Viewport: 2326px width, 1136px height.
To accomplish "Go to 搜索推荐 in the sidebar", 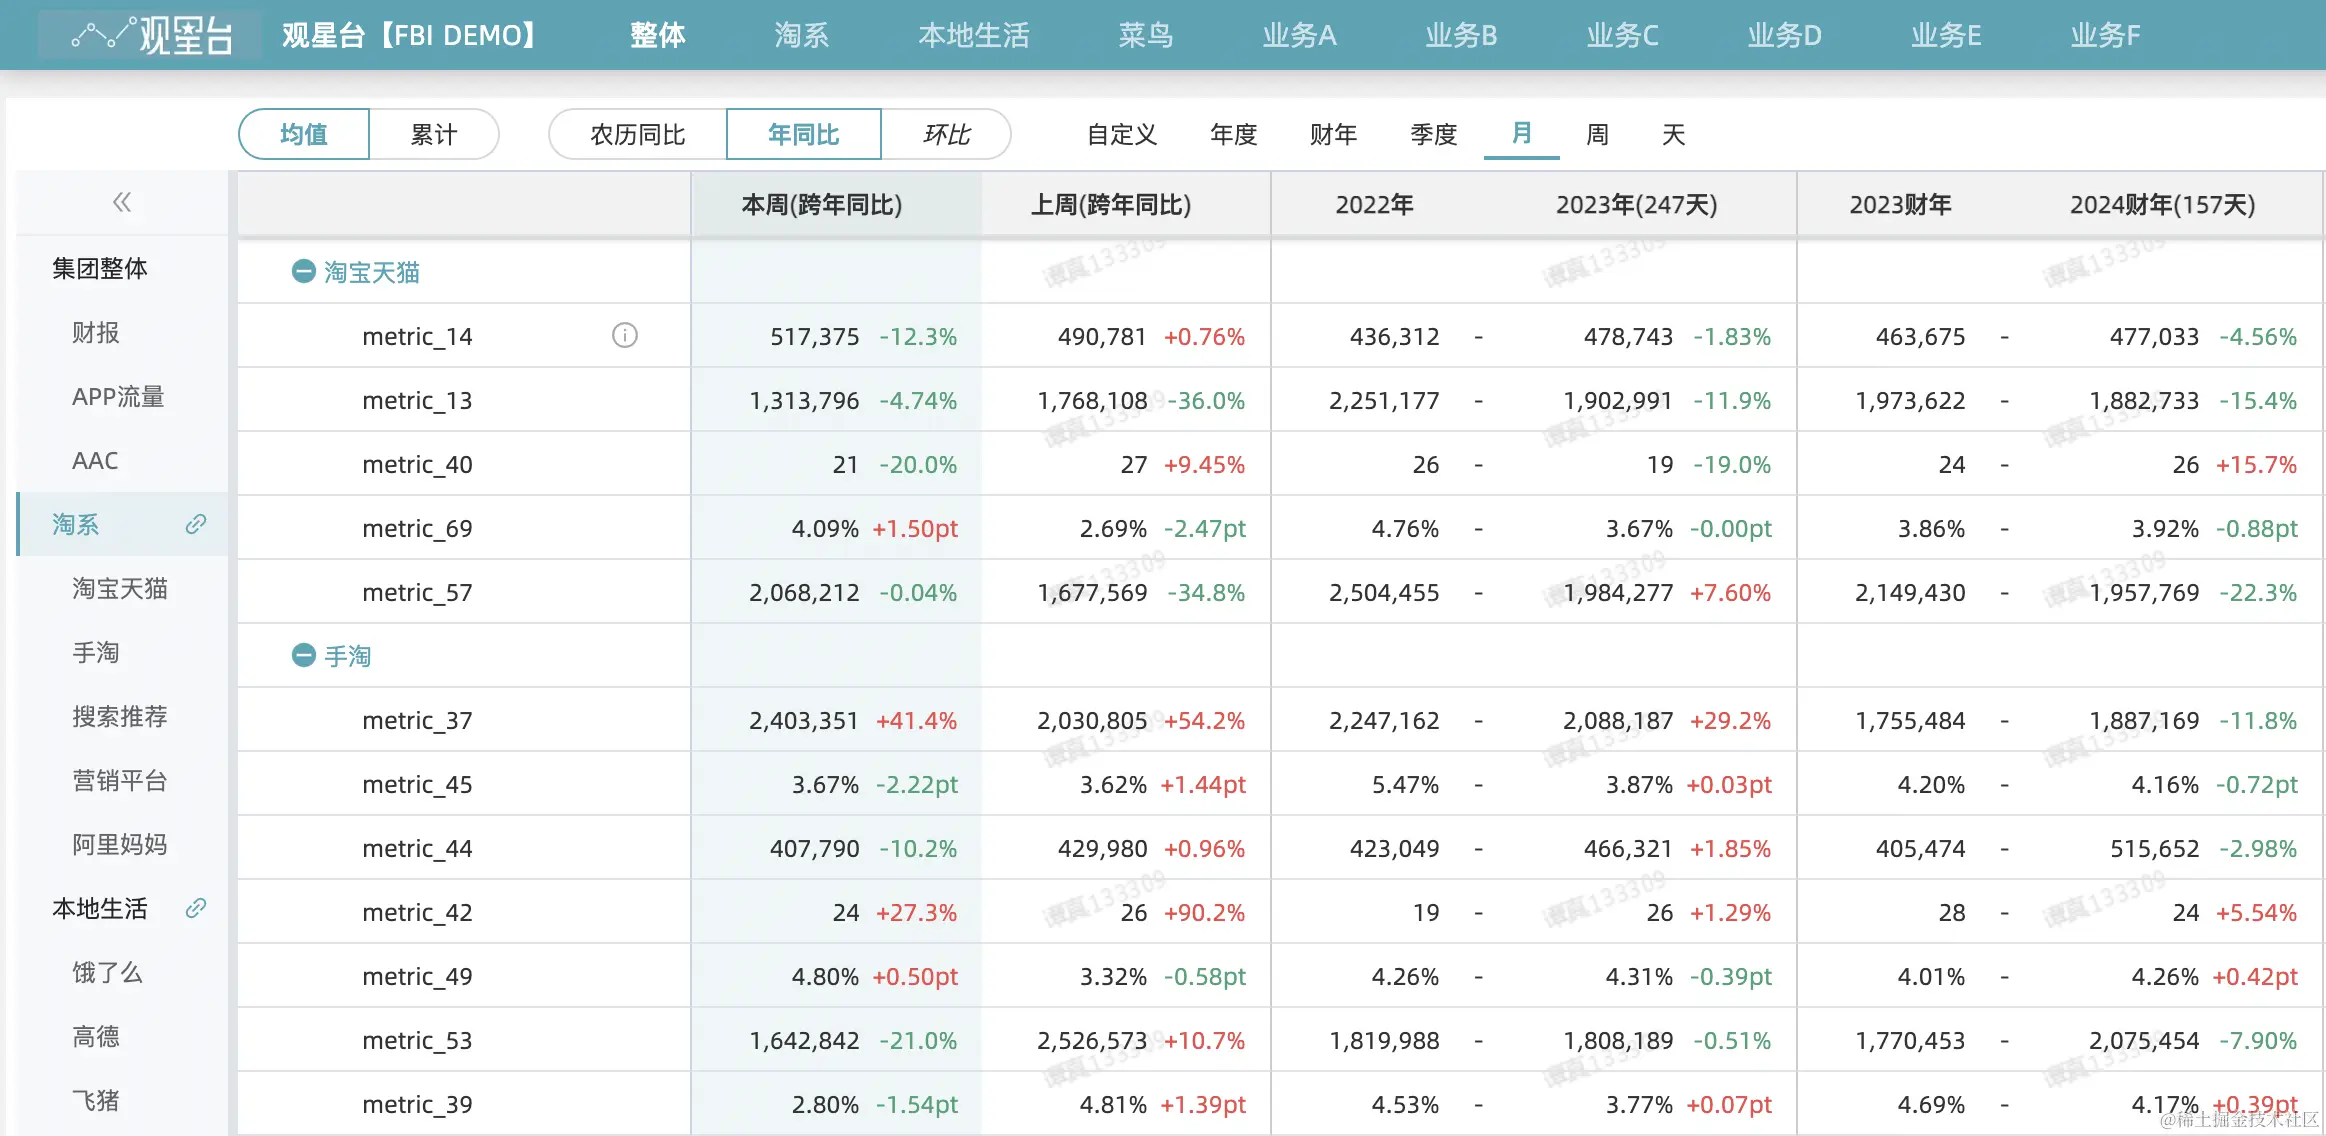I will (x=119, y=716).
